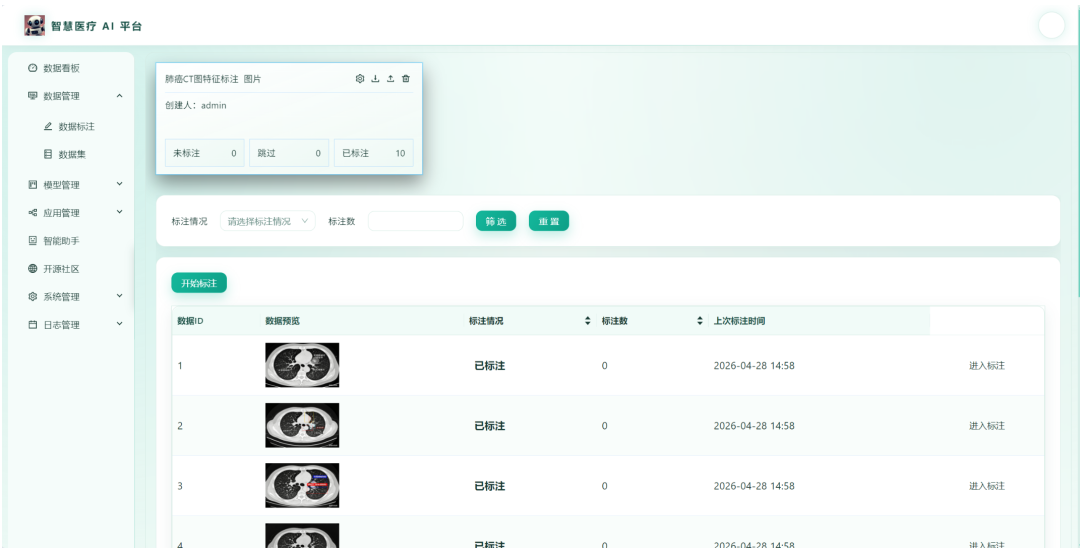Open the user avatar circle at top right

(1051, 25)
